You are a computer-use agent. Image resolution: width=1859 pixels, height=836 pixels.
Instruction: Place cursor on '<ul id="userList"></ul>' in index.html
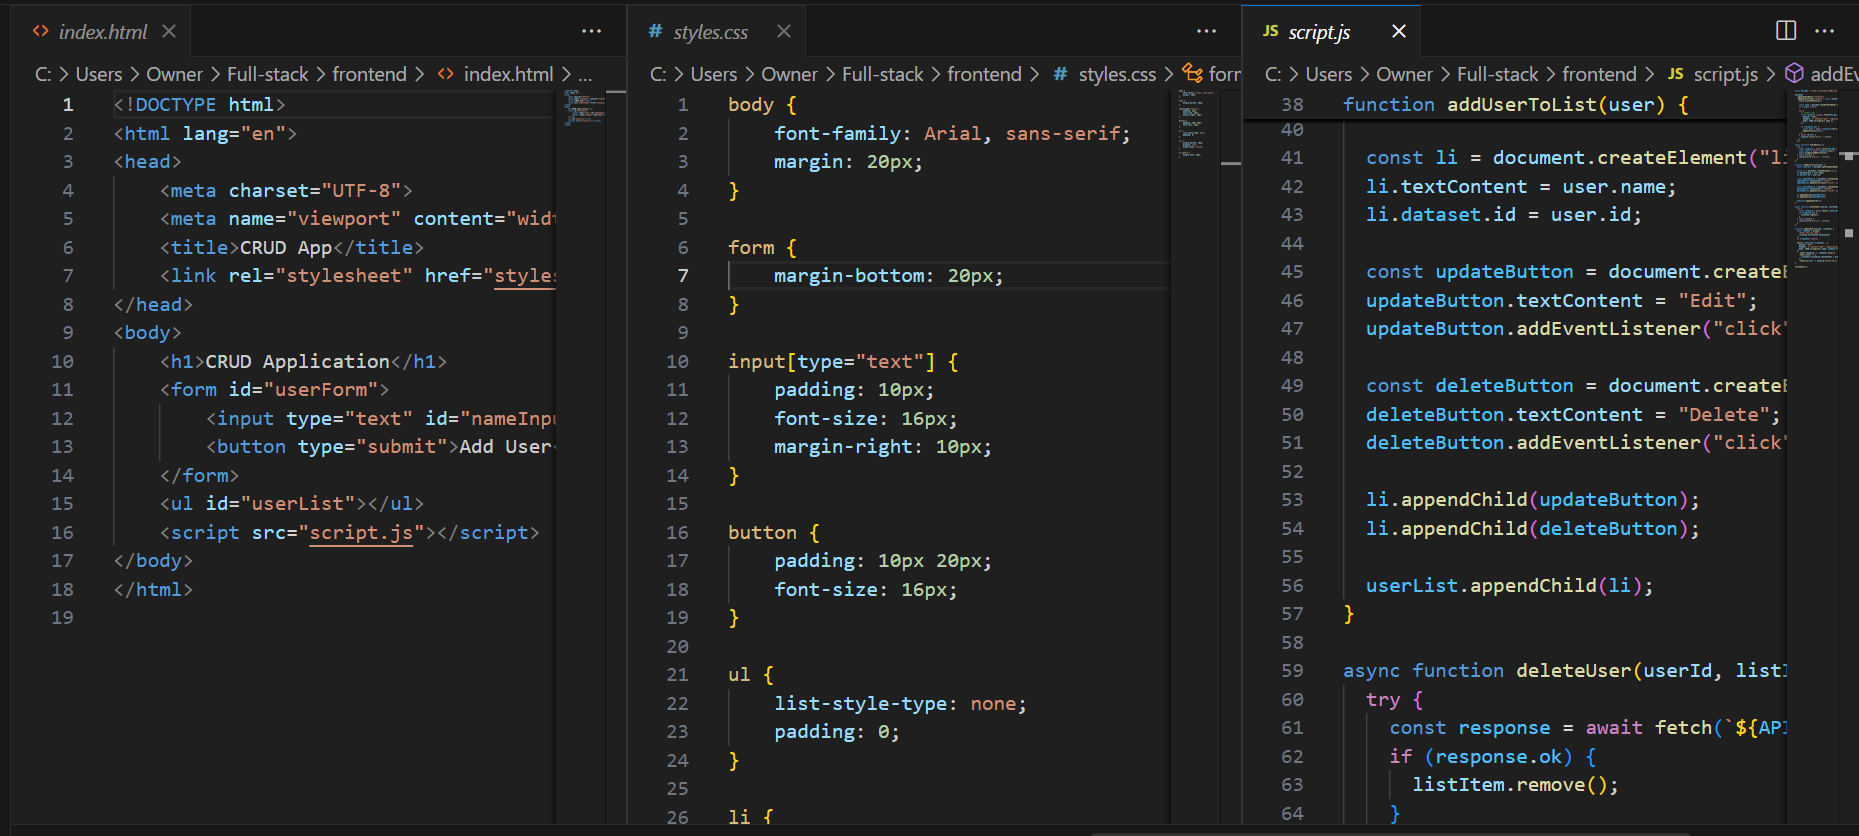pos(292,504)
